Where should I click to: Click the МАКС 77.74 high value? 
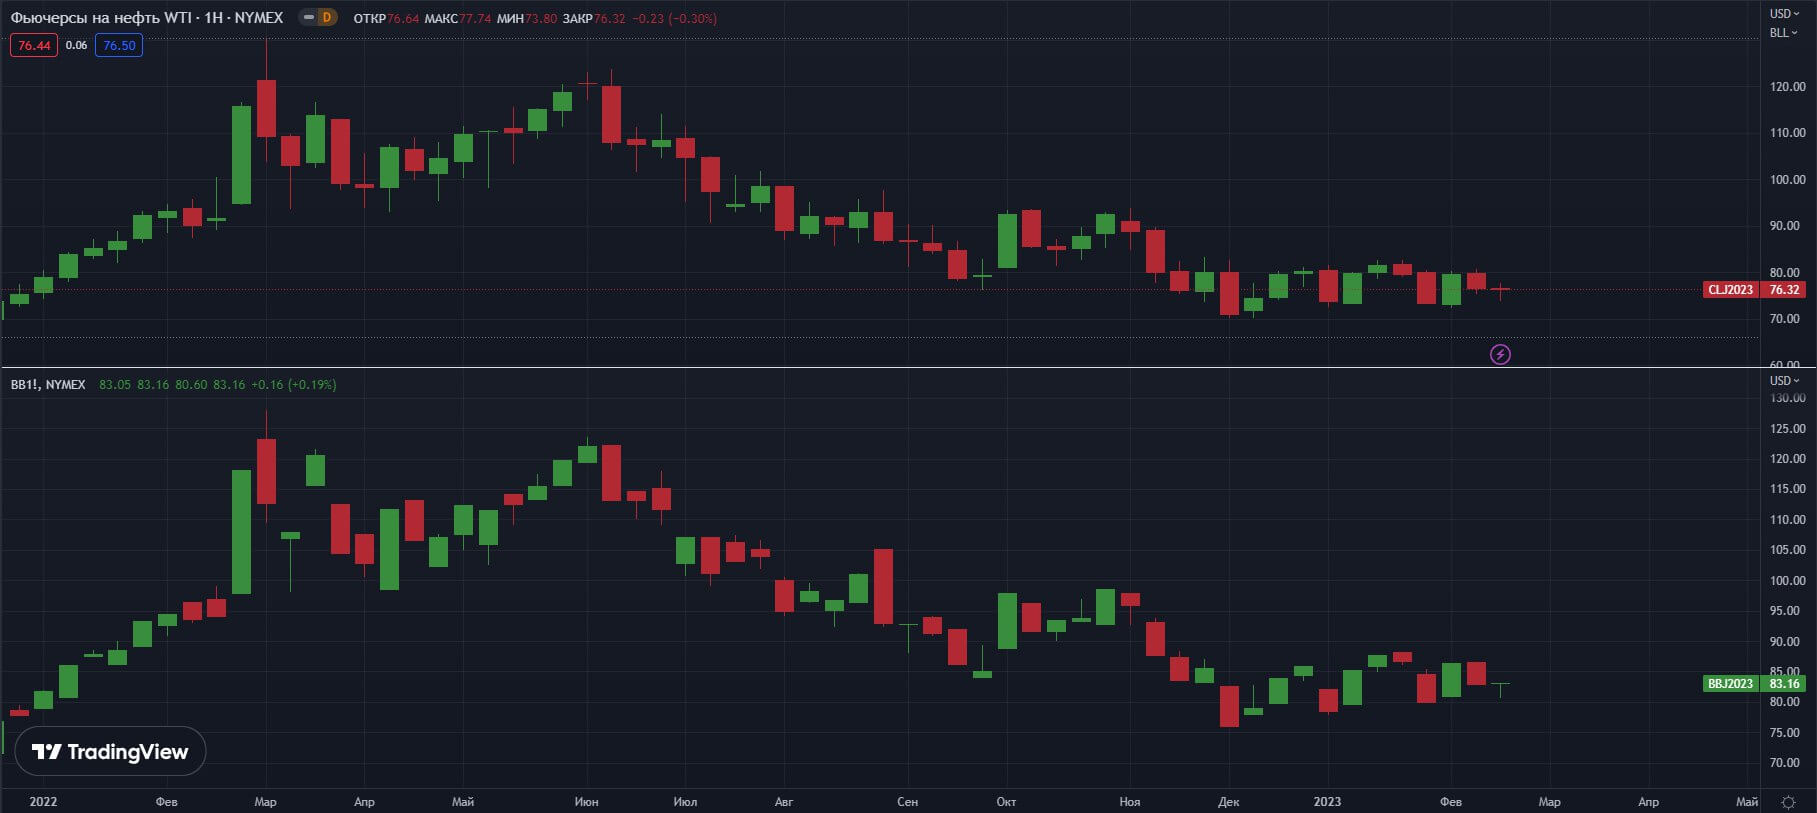pyautogui.click(x=458, y=19)
